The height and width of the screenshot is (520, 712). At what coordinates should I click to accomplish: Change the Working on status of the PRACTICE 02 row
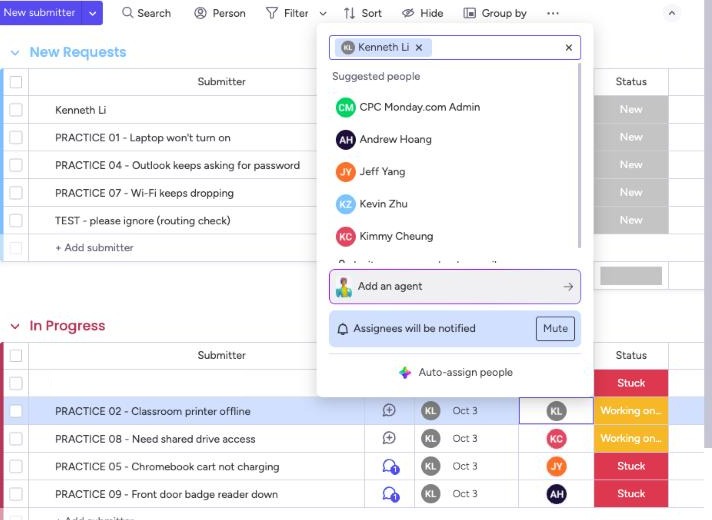tap(631, 411)
